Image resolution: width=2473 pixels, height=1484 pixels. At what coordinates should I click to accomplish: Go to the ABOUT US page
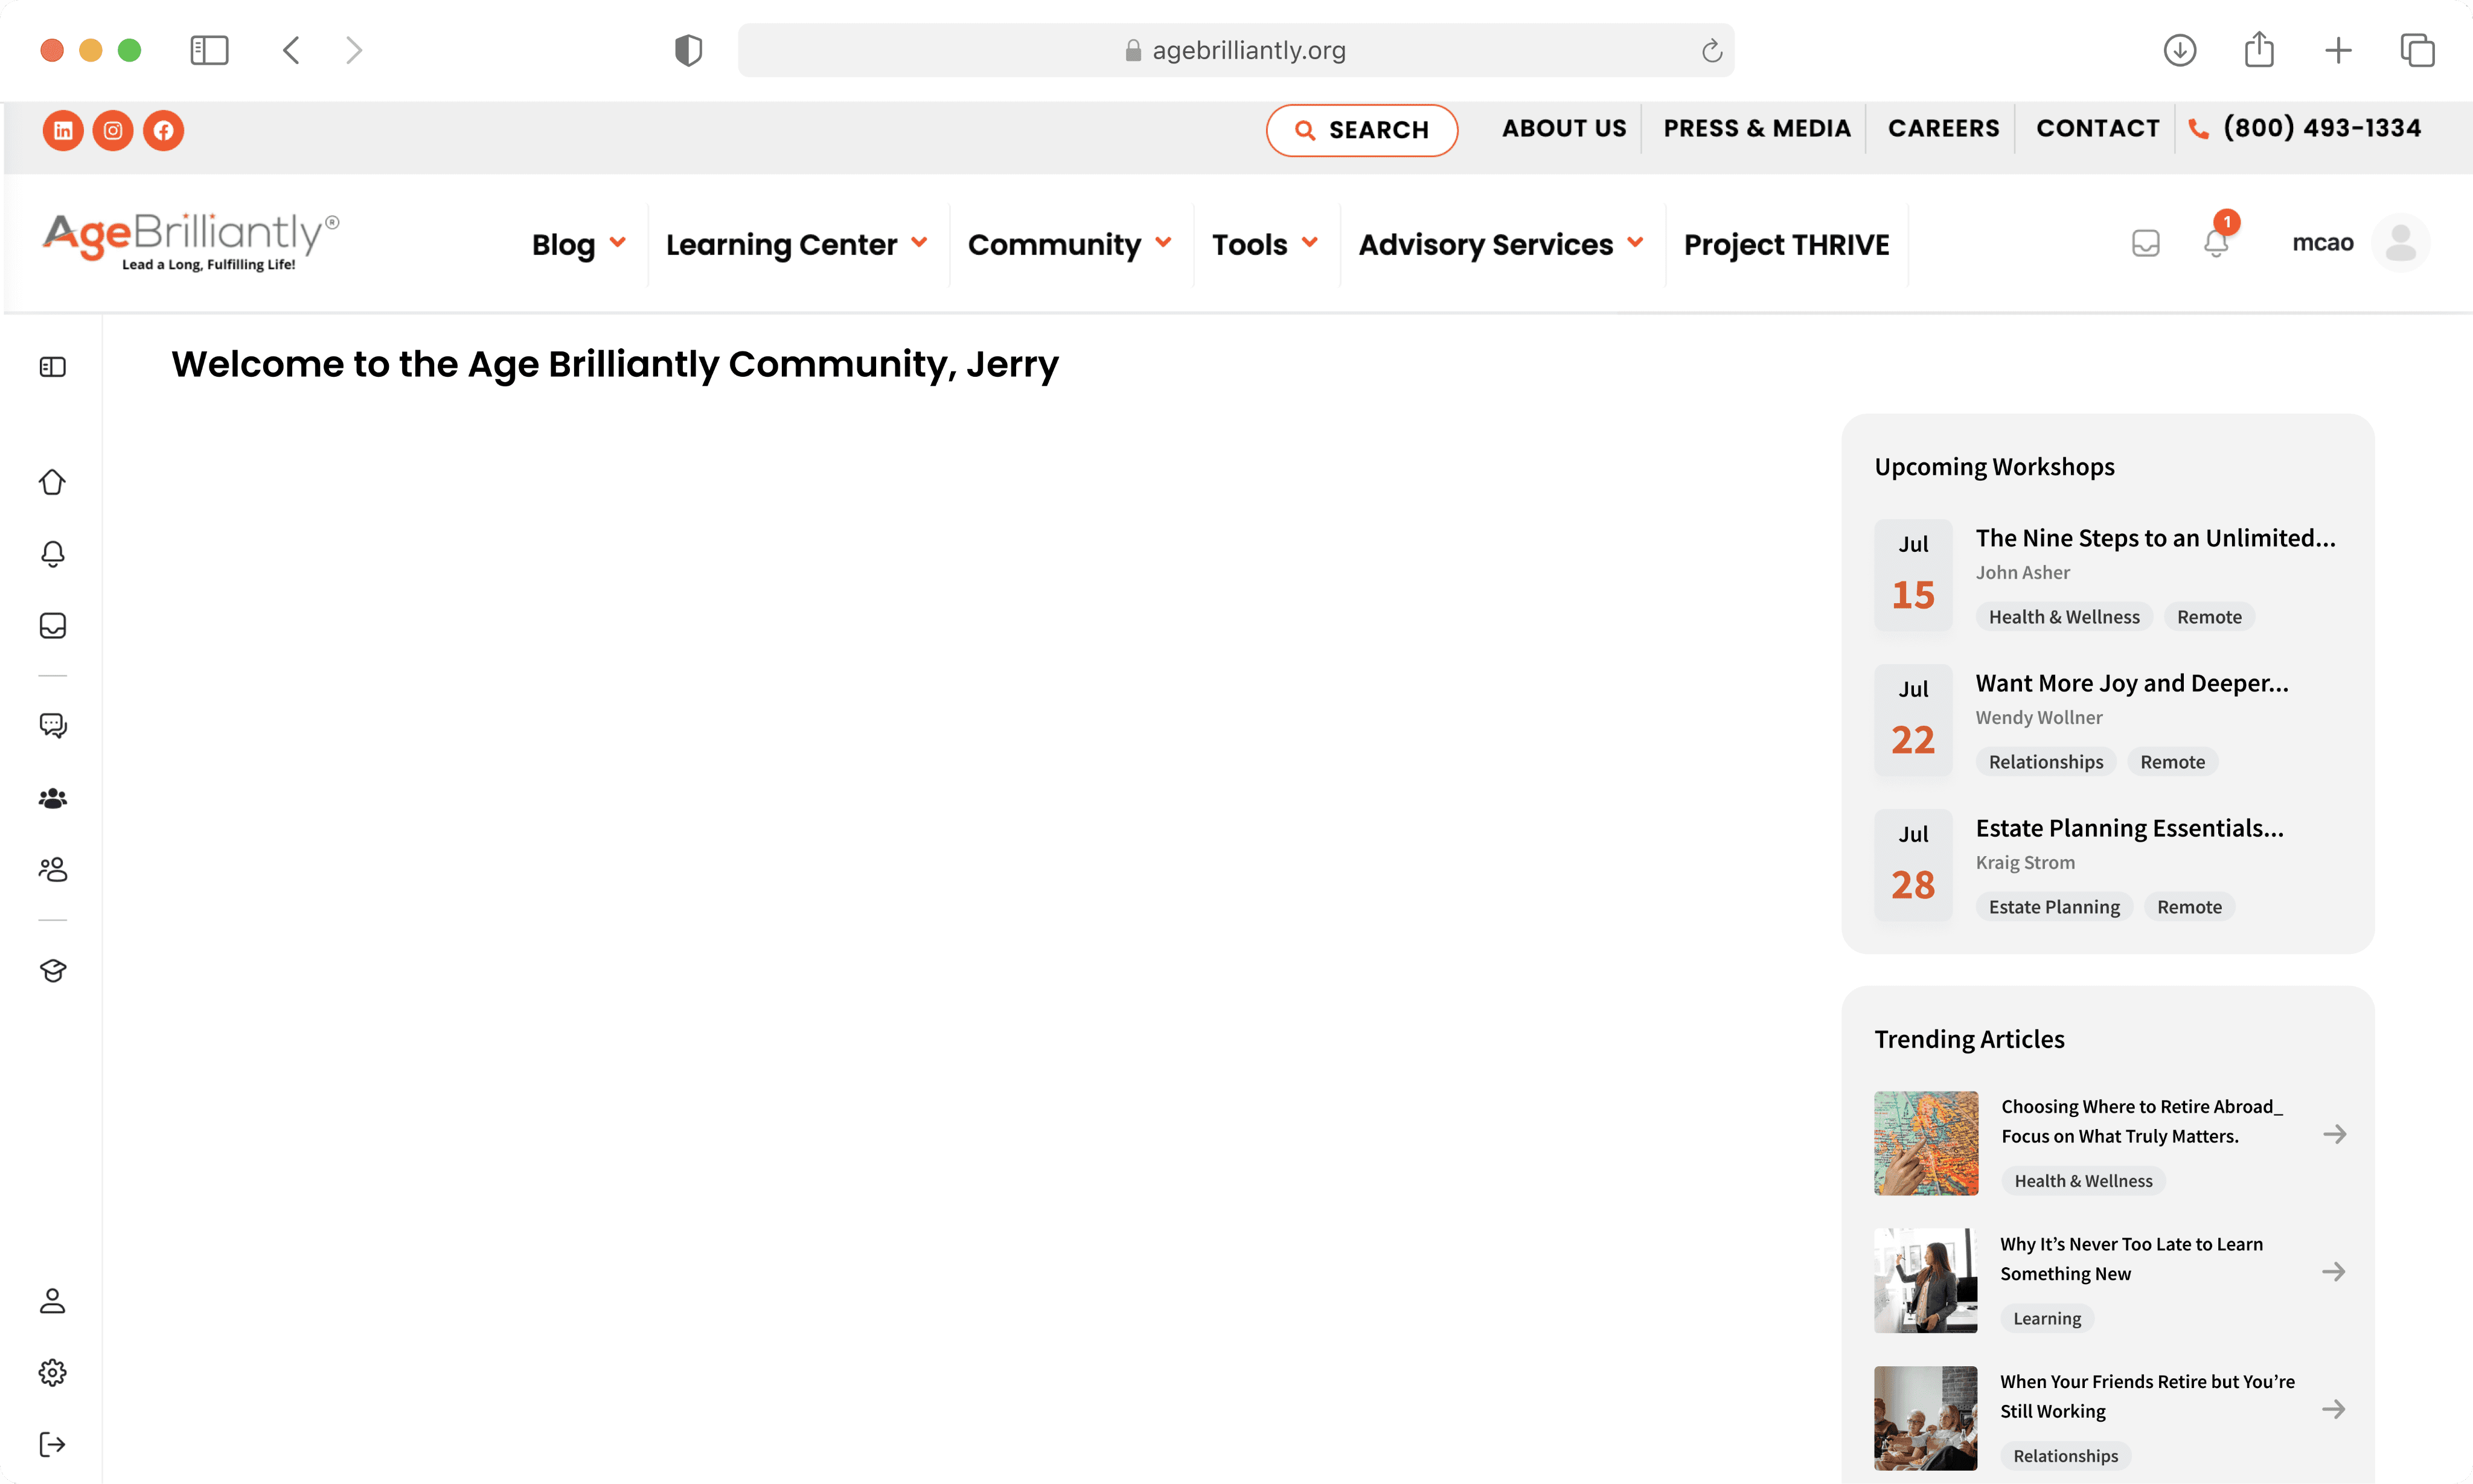click(1564, 128)
